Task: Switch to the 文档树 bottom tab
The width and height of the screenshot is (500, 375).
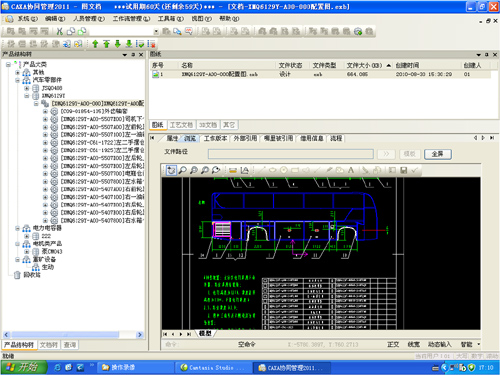Action: pyautogui.click(x=49, y=345)
